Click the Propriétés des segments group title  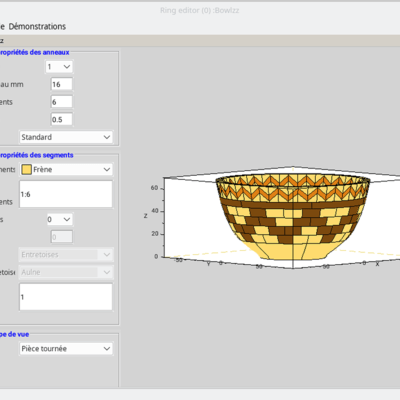click(36, 155)
